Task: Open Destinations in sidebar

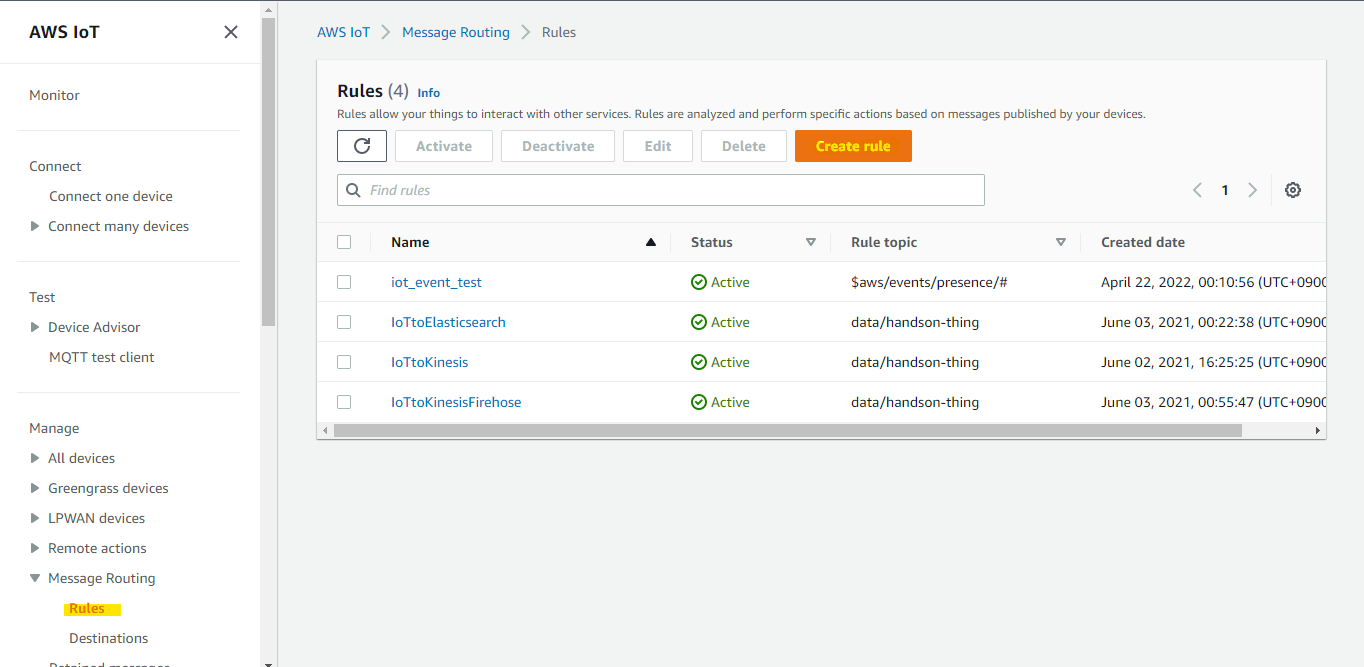Action: (x=108, y=638)
